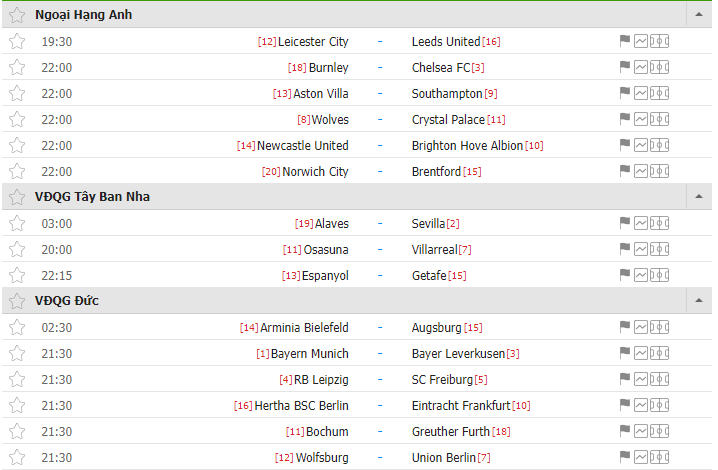Open flag icon for Norwich City match

coord(625,171)
